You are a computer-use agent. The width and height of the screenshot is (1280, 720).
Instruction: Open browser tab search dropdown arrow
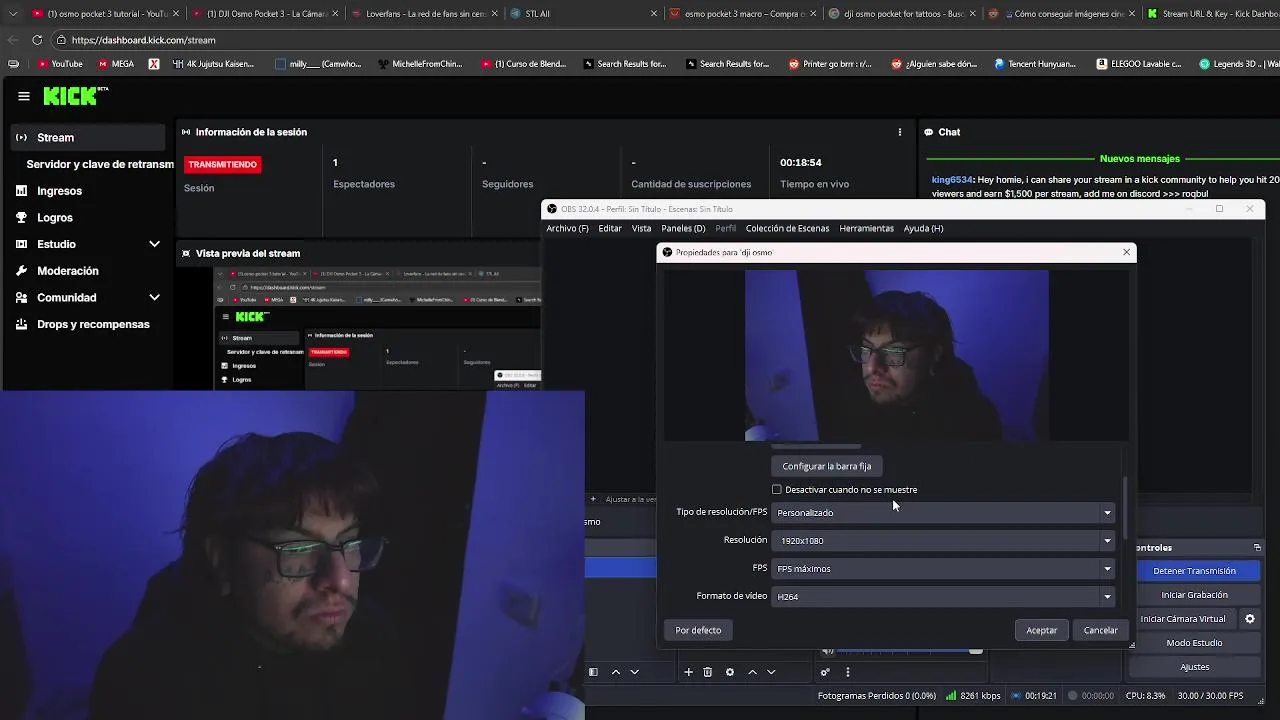13,14
